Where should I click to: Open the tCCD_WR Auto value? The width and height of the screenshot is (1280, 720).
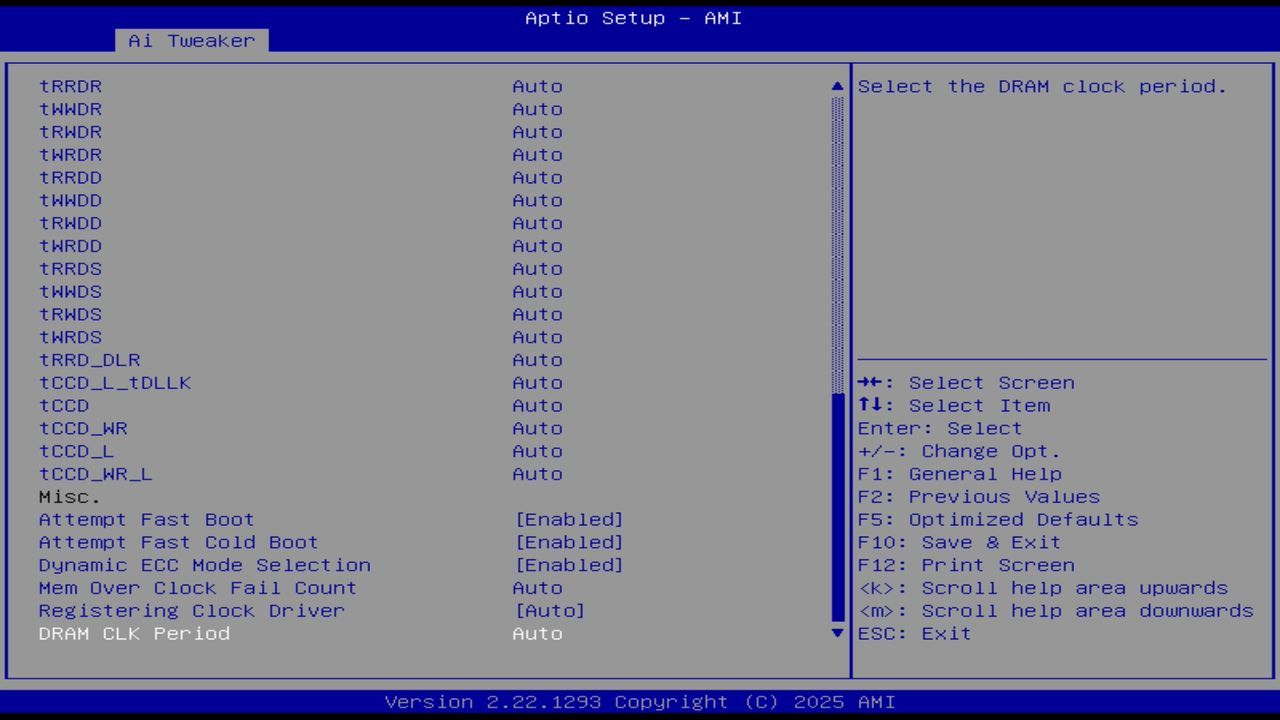coord(537,428)
